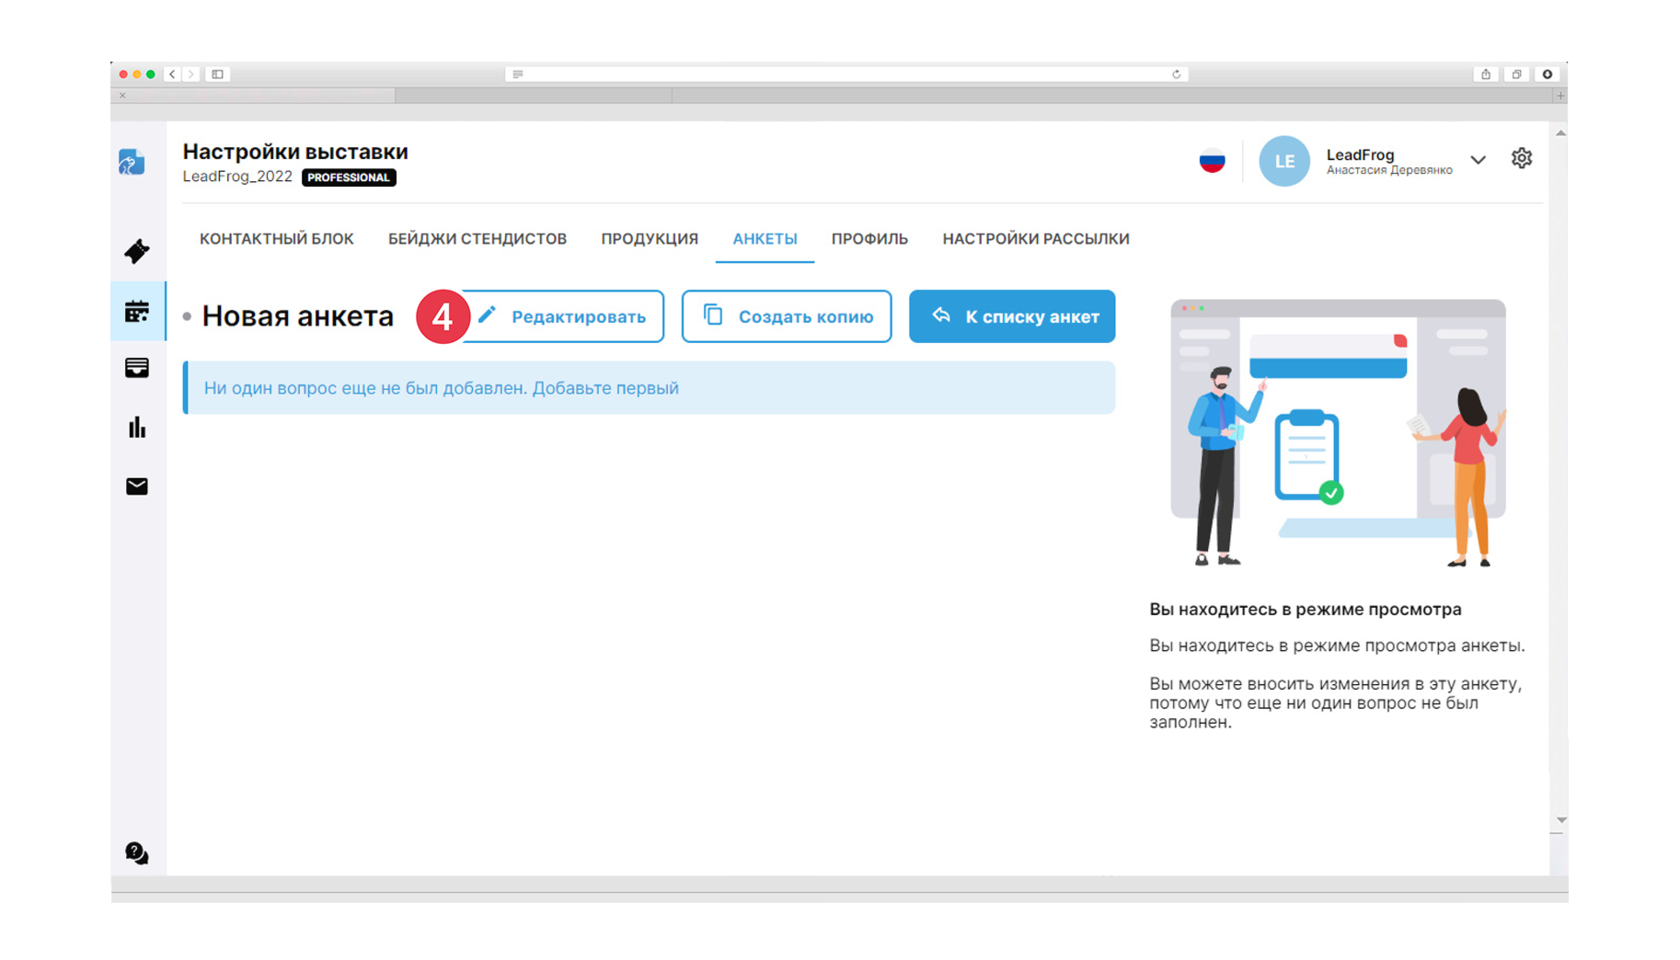The image size is (1680, 960).
Task: Open the Профиль tab
Action: point(869,239)
